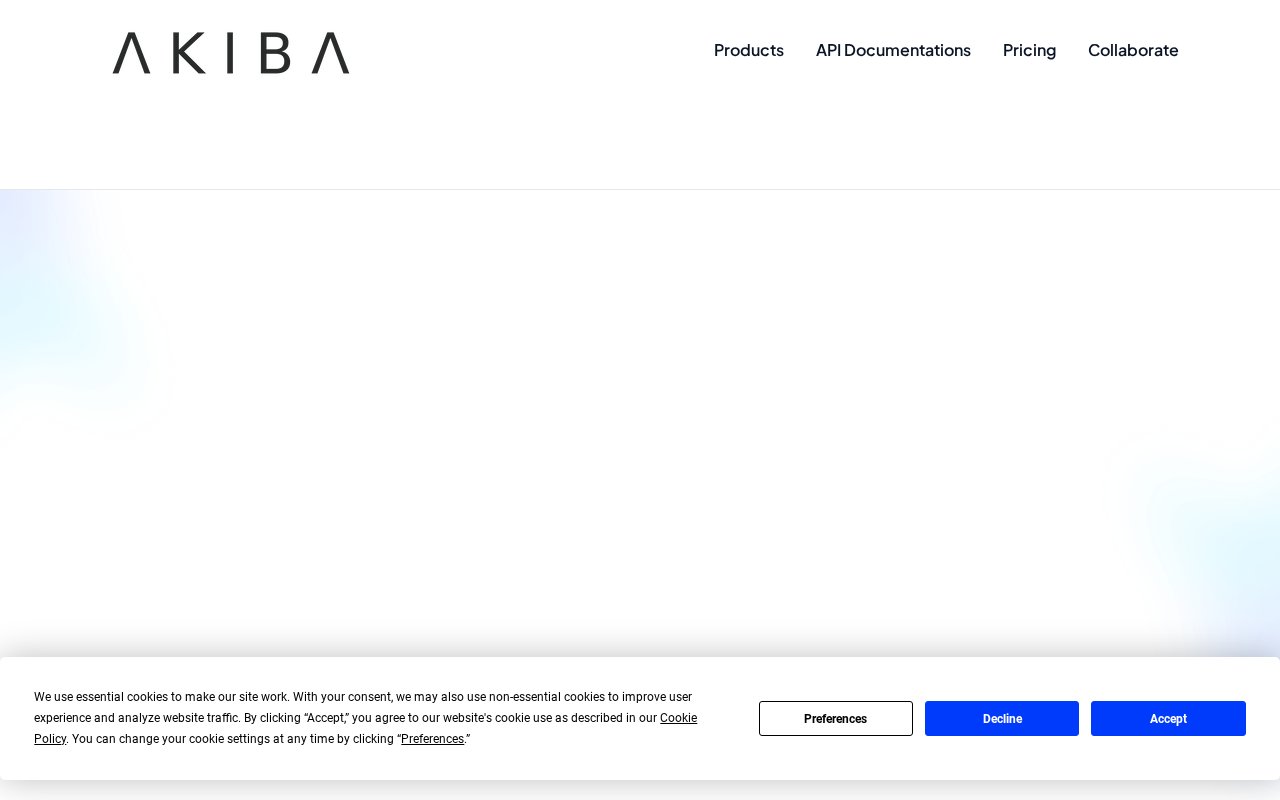The image size is (1280, 800).
Task: Open the Products menu
Action: [x=749, y=50]
